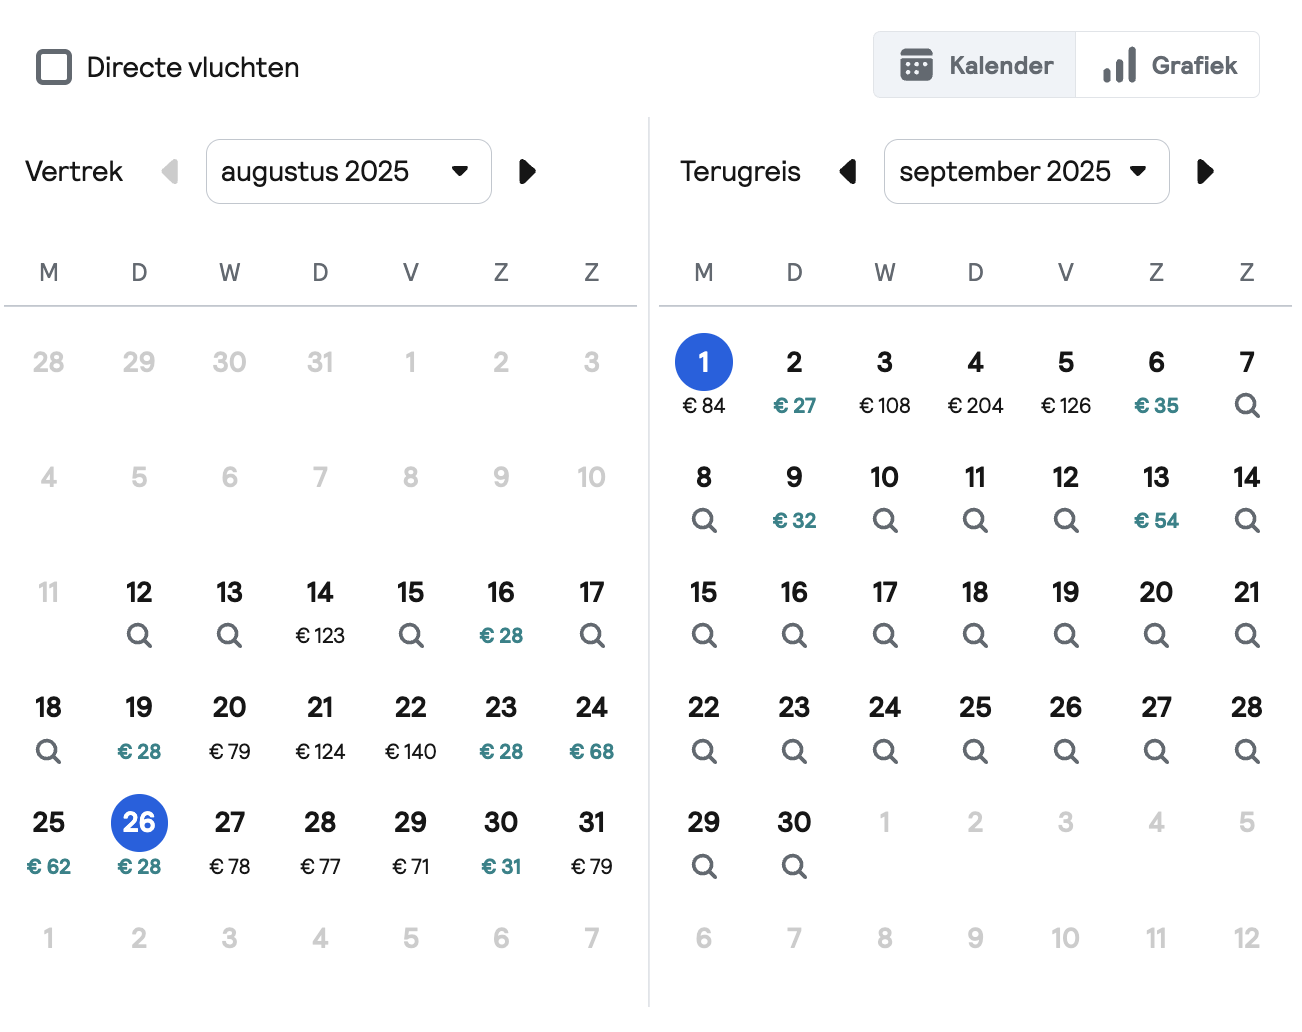The width and height of the screenshot is (1302, 1032).
Task: Go to previous return month arrow
Action: [848, 171]
